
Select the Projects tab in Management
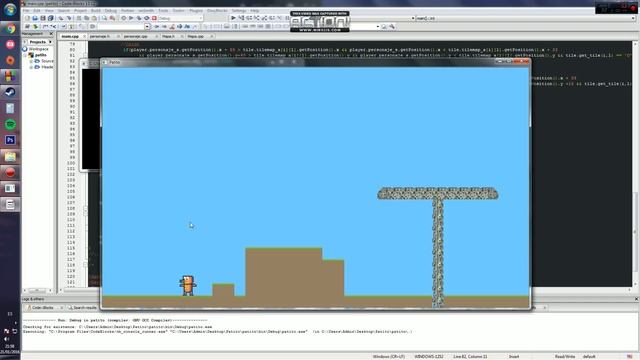click(37, 42)
